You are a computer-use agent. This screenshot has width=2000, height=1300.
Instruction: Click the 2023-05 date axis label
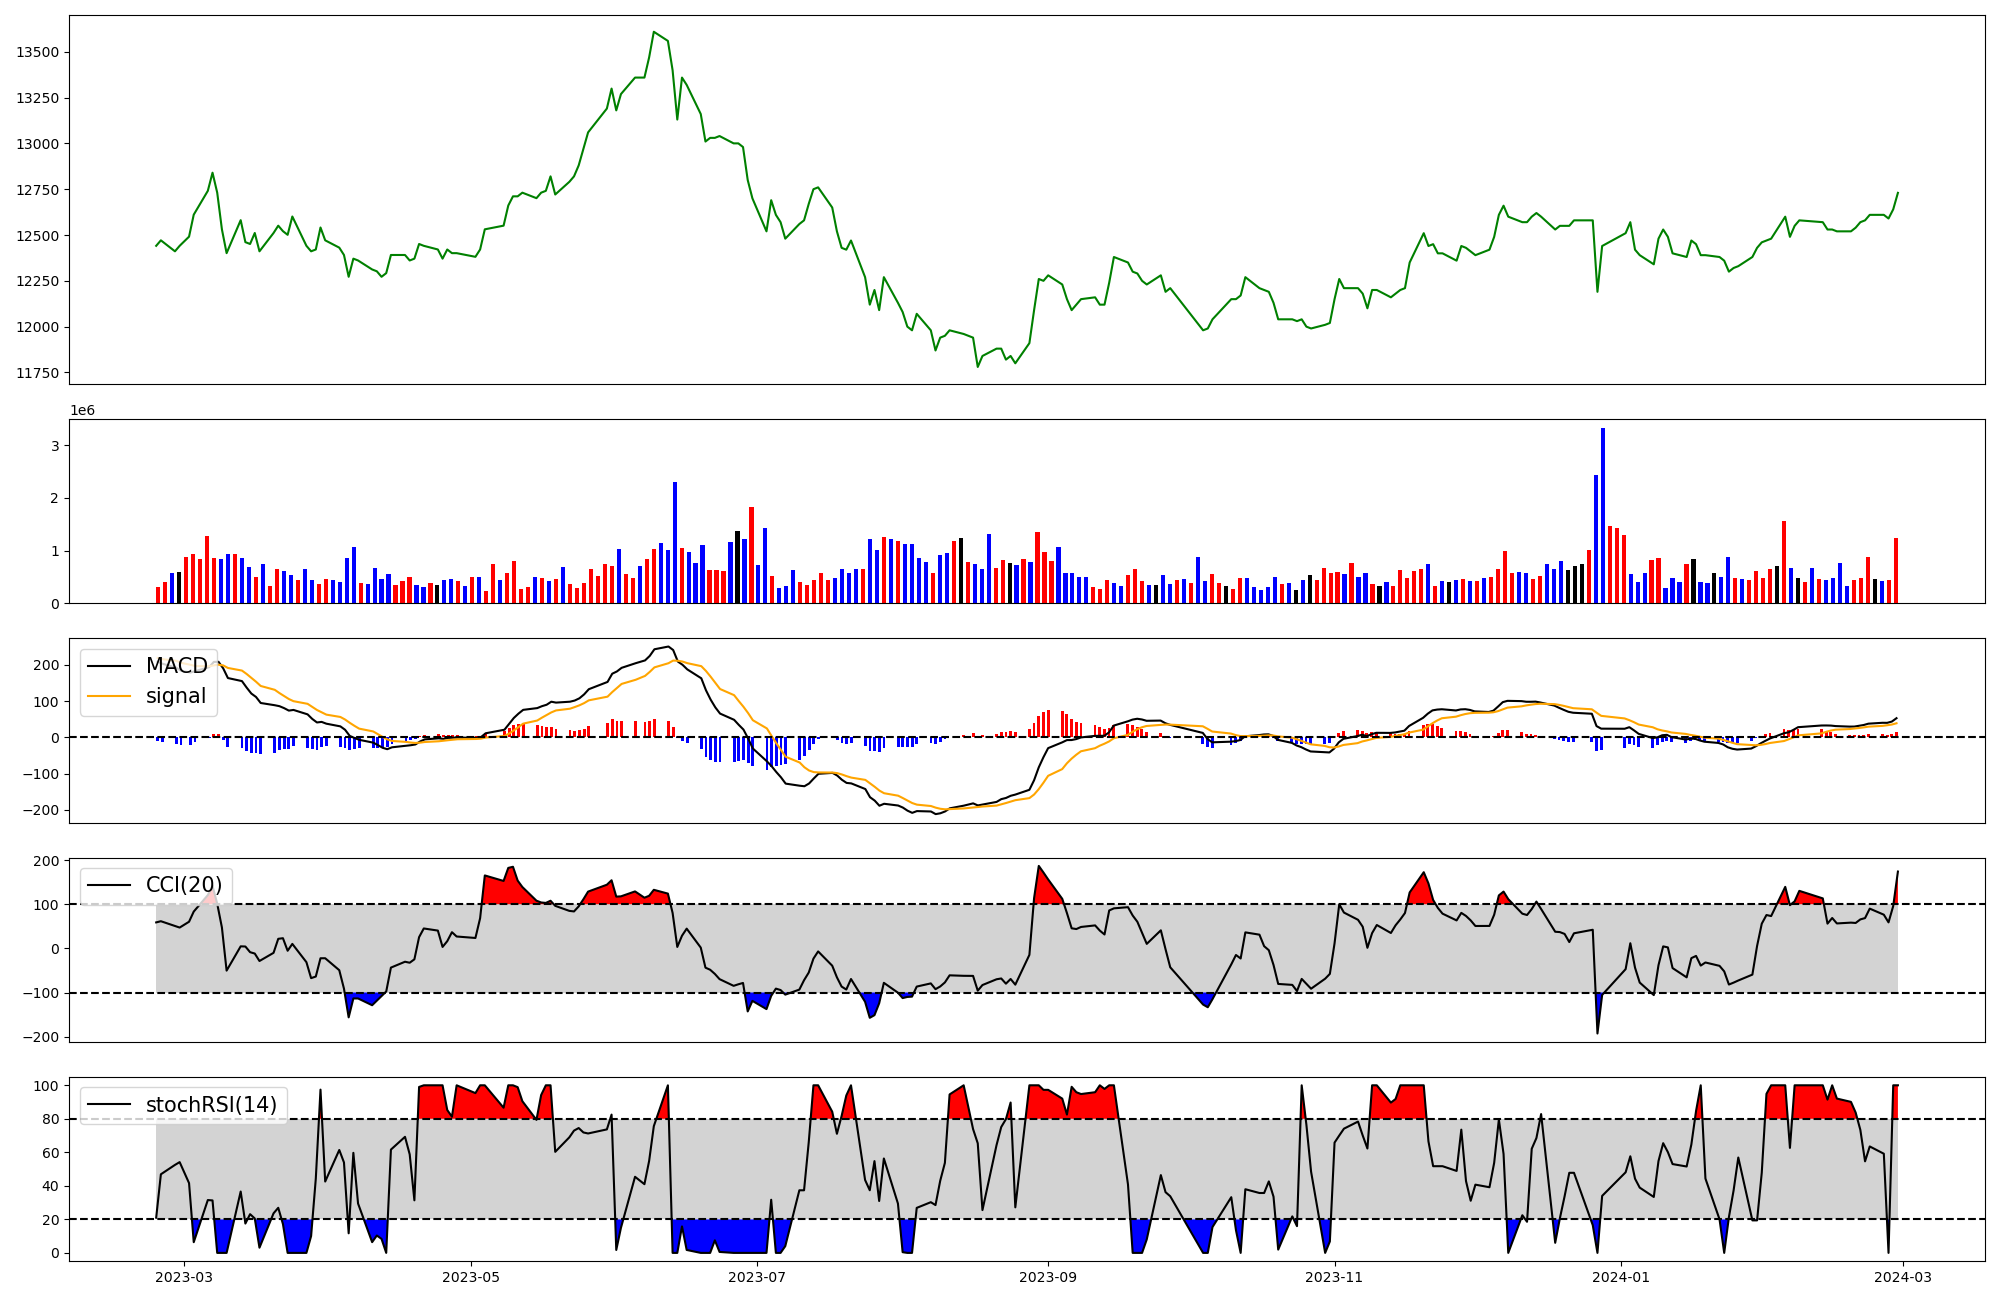471,1277
